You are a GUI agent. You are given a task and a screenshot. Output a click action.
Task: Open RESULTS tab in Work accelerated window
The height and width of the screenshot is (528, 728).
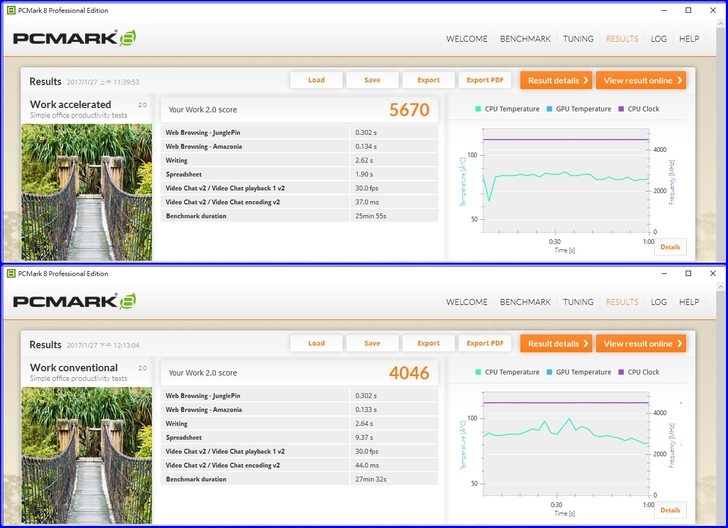coord(621,39)
